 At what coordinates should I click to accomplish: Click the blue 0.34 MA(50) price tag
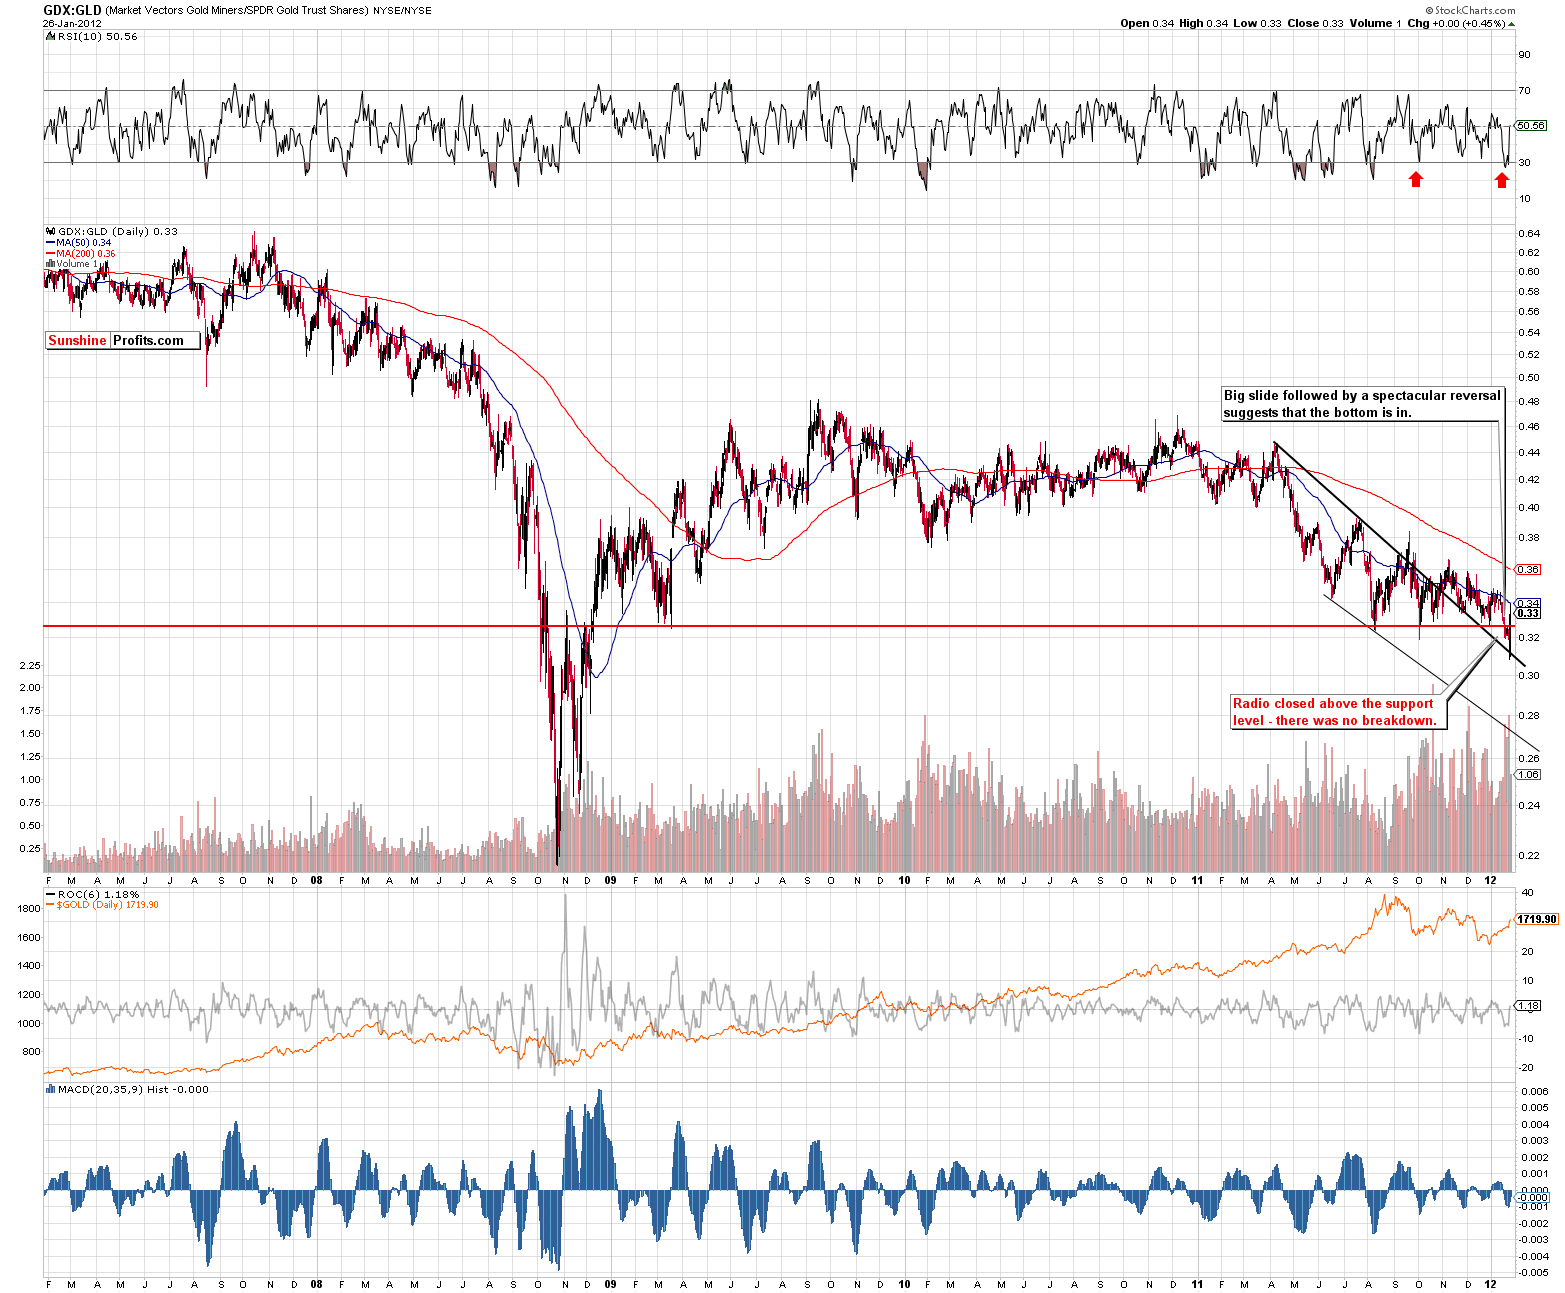1529,603
